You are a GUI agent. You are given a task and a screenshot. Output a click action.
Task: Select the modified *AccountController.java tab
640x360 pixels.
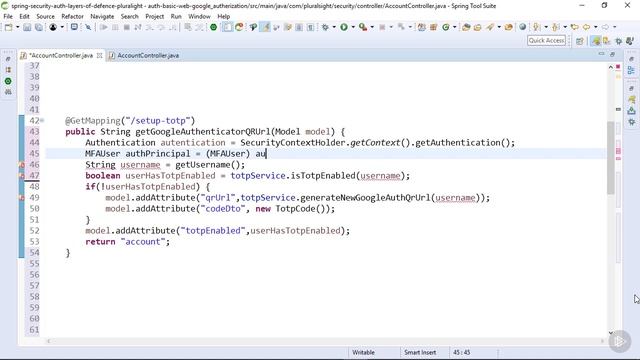coord(61,56)
